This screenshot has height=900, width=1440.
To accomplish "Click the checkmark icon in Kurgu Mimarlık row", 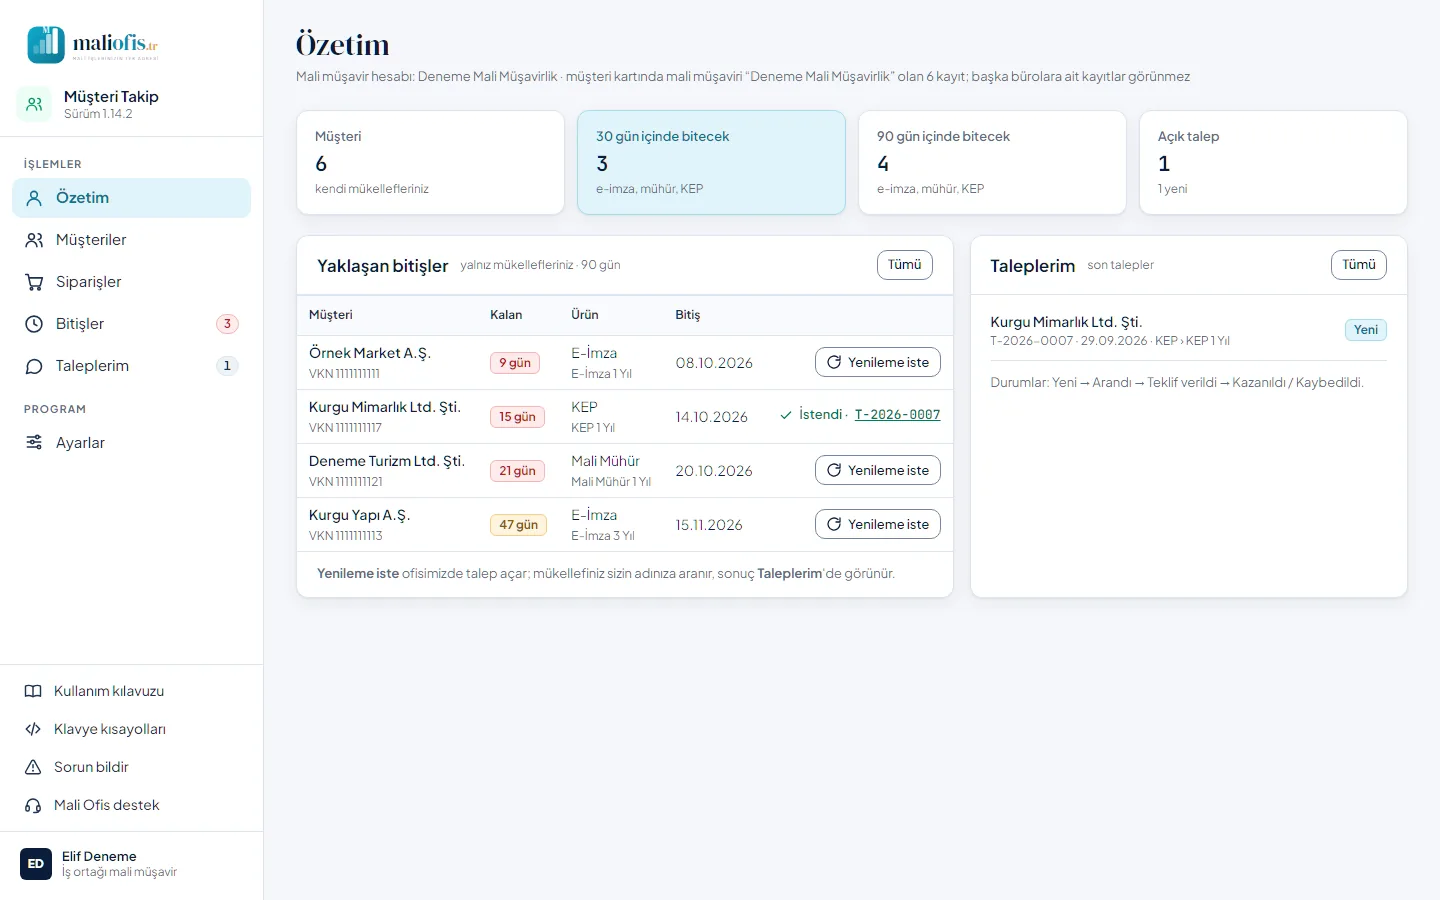I will click(786, 415).
